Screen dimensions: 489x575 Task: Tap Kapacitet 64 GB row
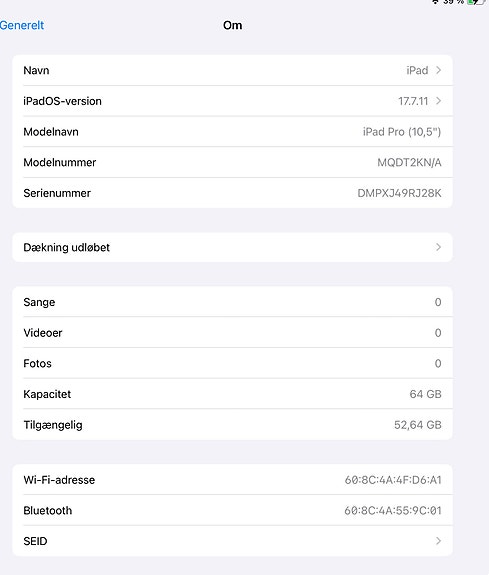click(232, 394)
